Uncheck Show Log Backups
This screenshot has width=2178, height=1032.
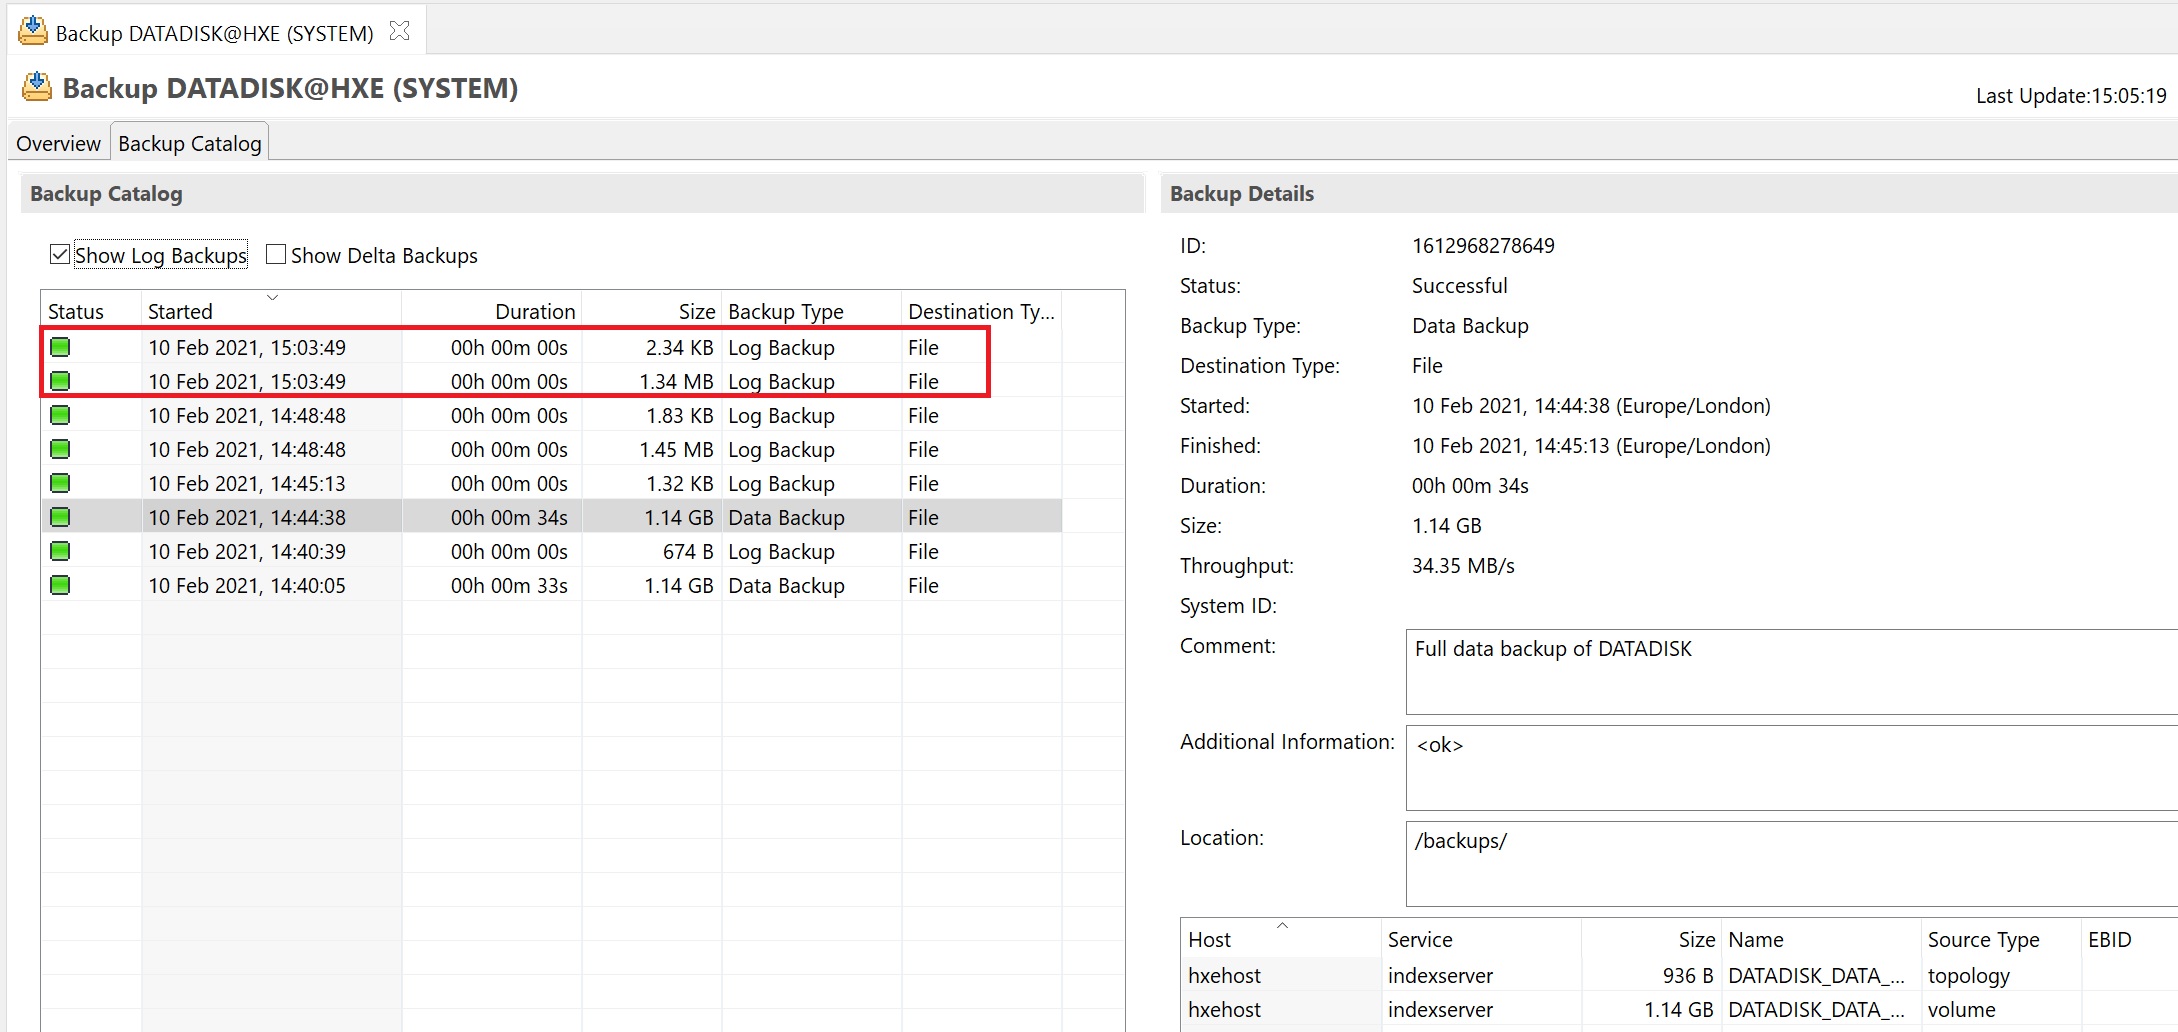60,254
